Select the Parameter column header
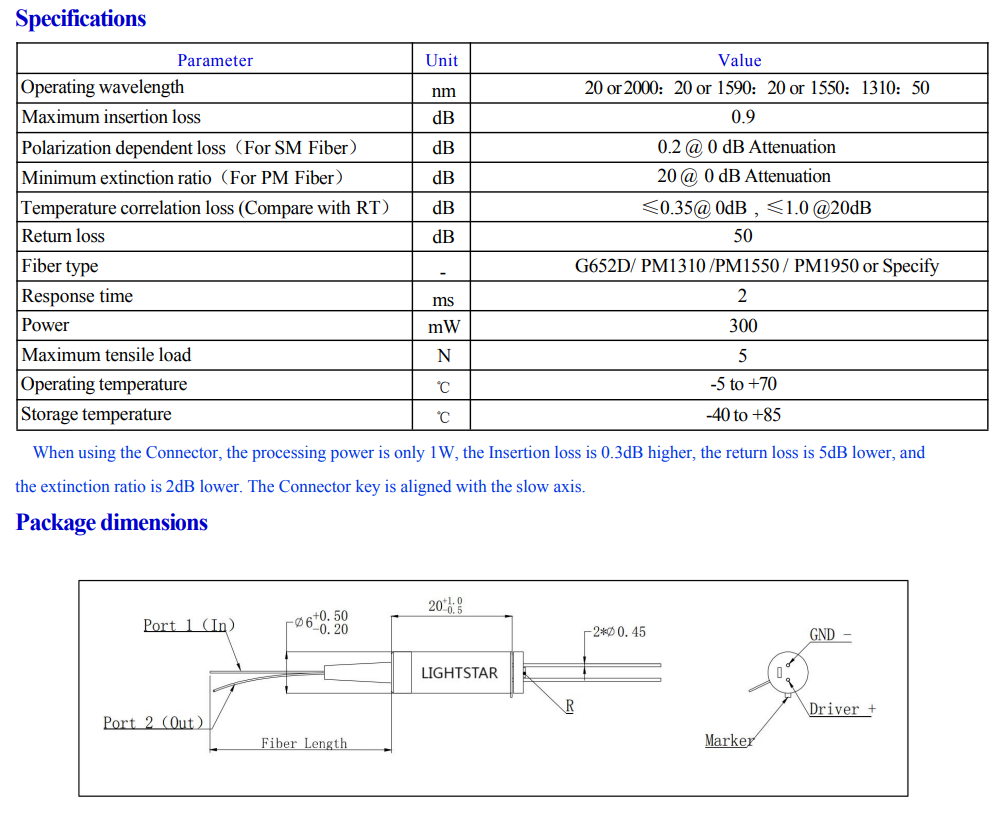 [215, 60]
